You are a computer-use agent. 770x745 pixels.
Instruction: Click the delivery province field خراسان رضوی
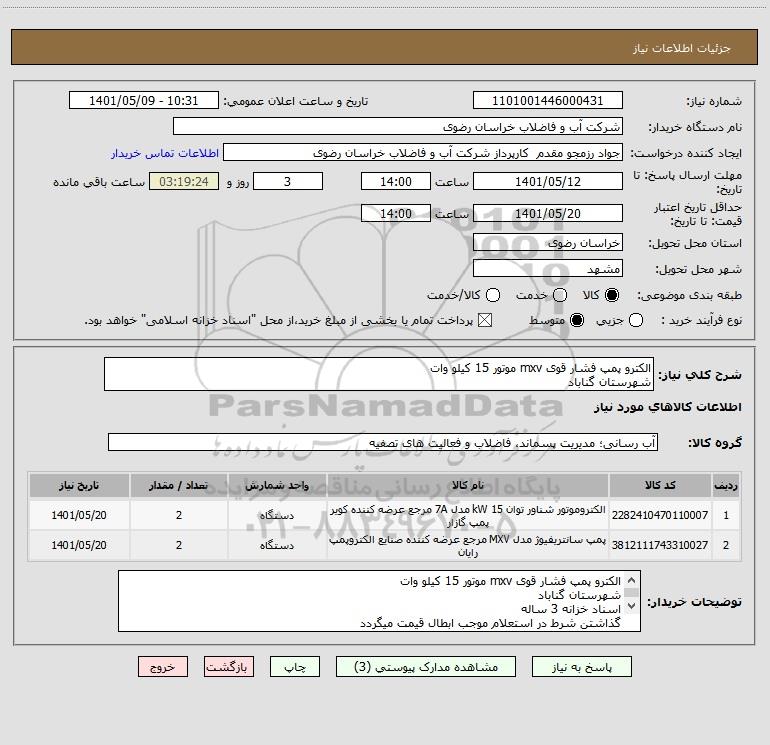pyautogui.click(x=548, y=242)
